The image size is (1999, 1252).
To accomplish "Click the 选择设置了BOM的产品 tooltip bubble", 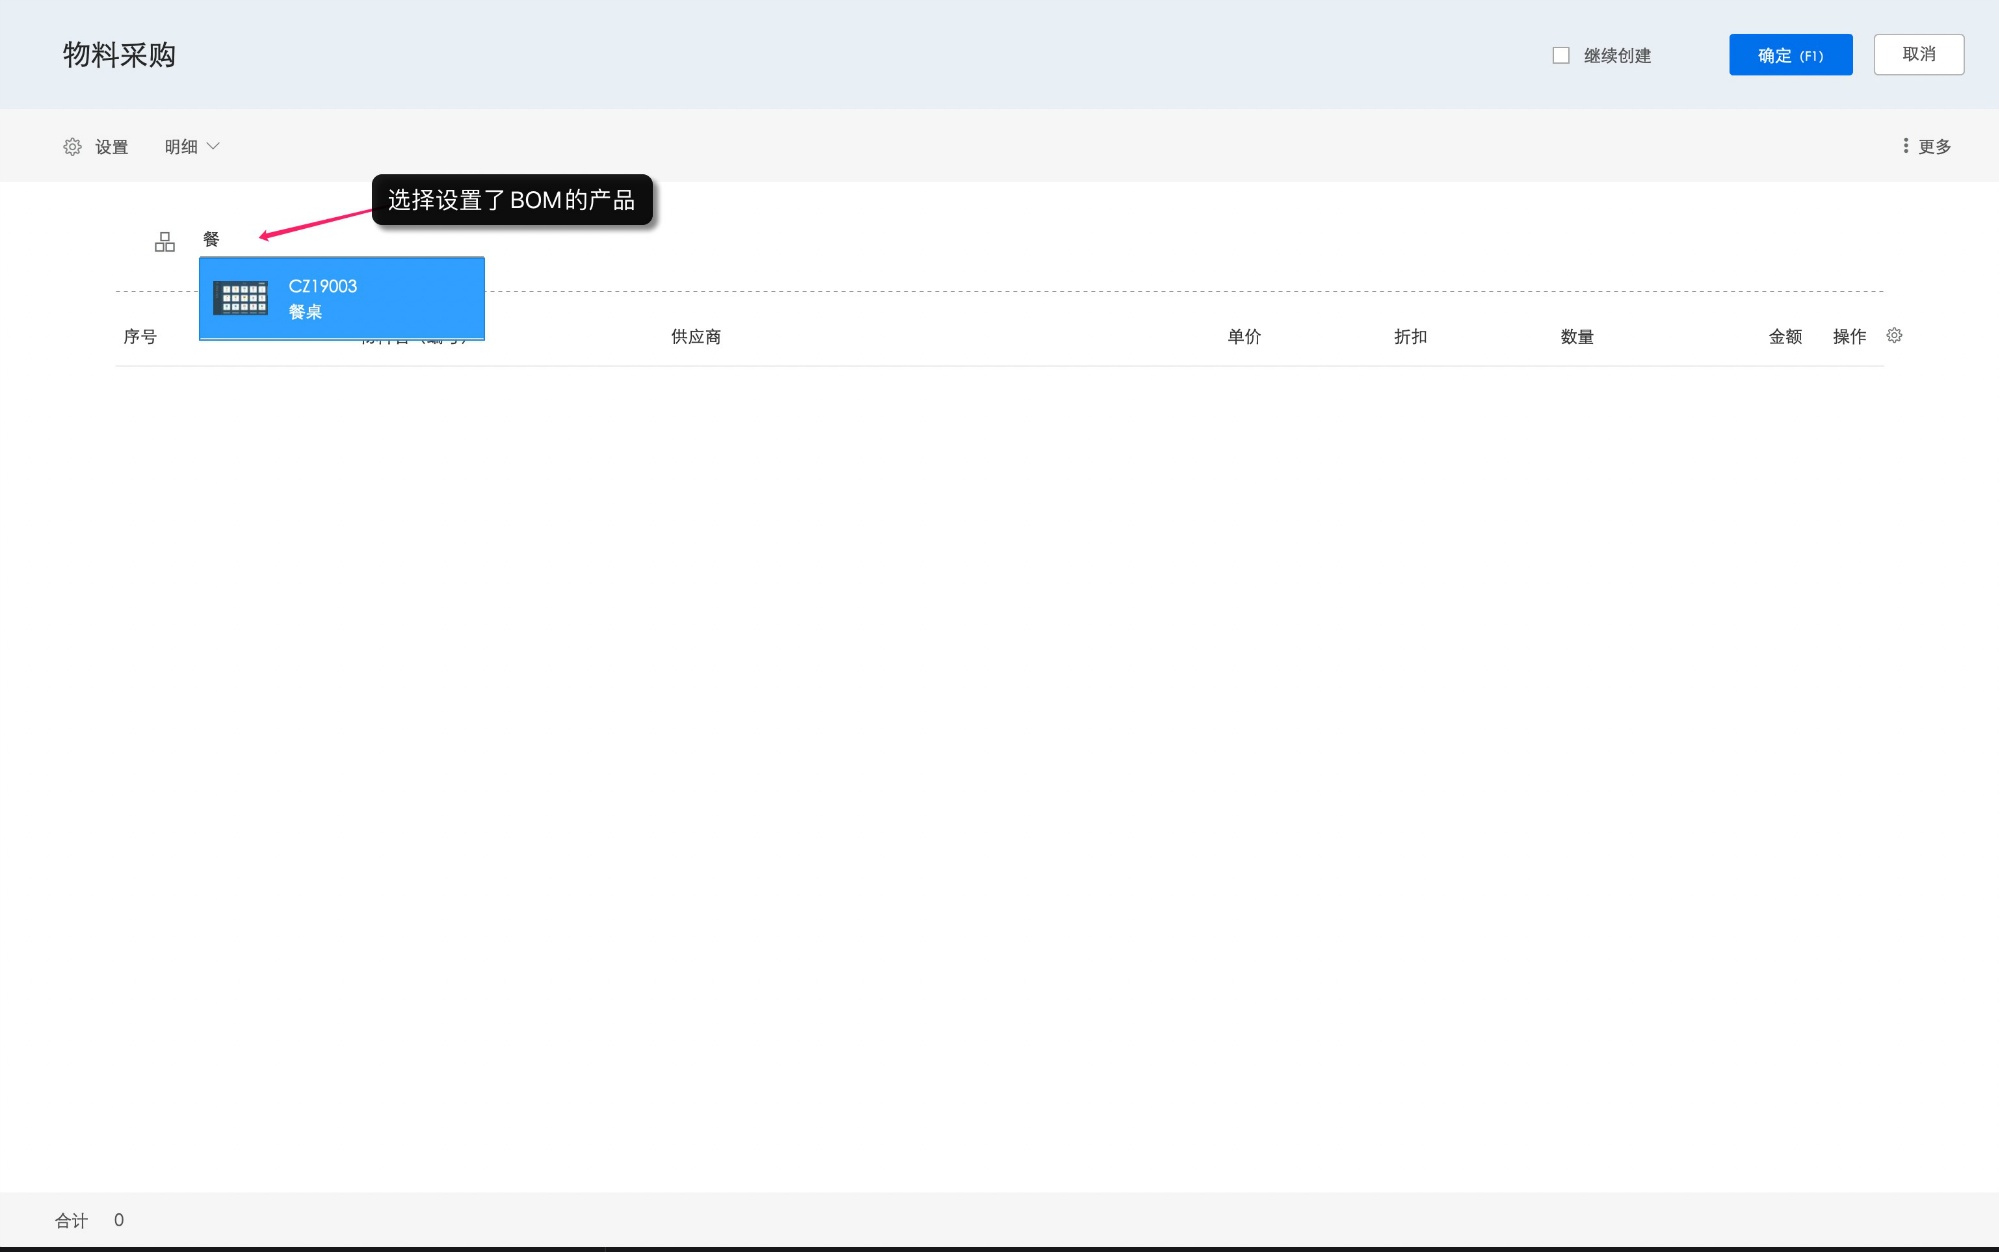I will (512, 200).
